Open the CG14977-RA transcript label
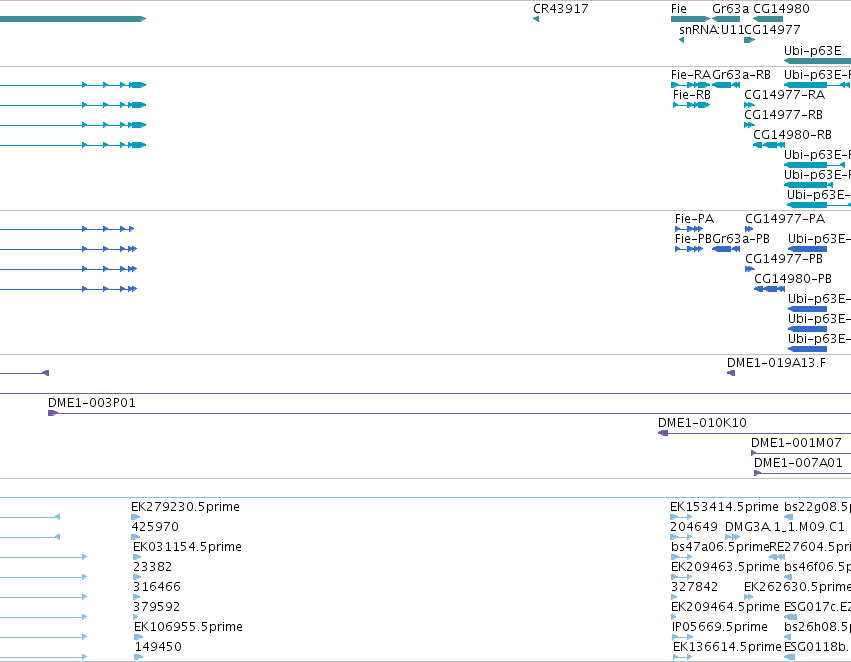Image resolution: width=851 pixels, height=662 pixels. click(x=784, y=94)
